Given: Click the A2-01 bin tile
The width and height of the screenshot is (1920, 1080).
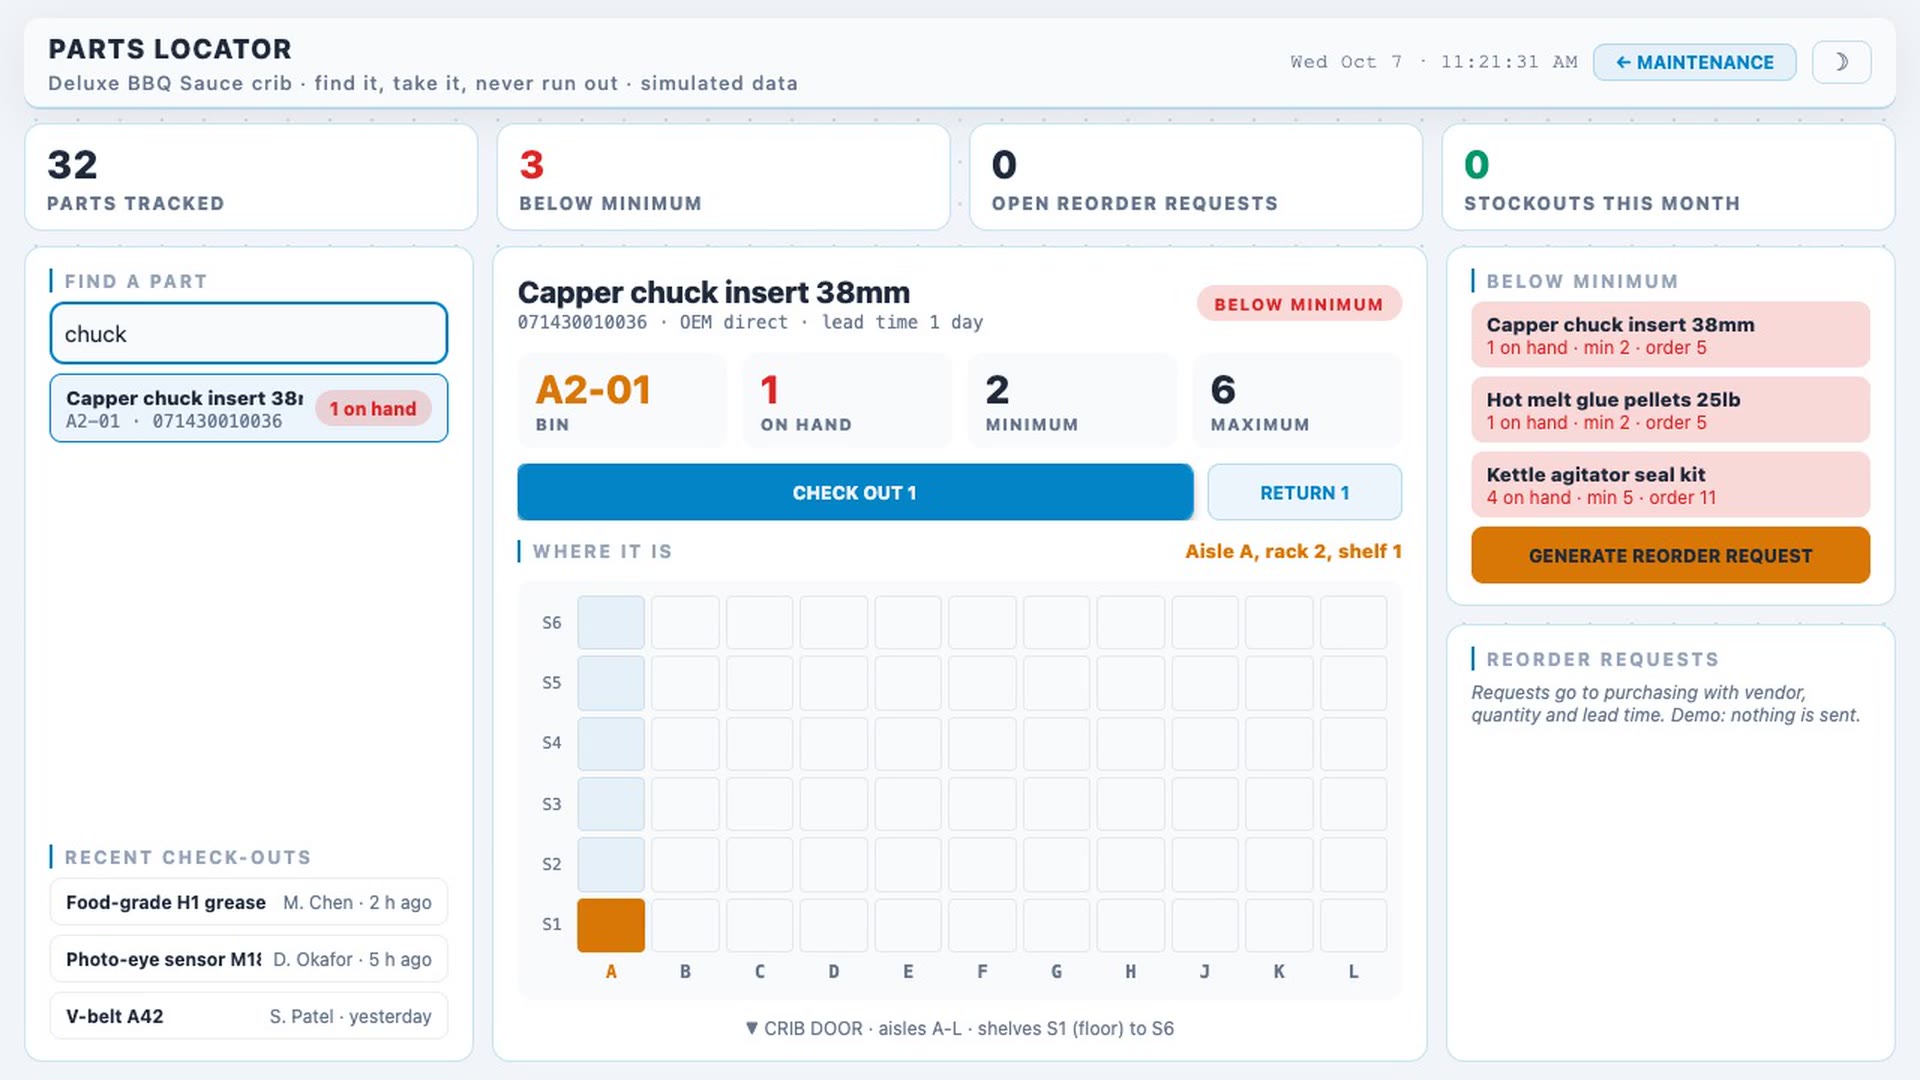Looking at the screenshot, I should point(621,400).
